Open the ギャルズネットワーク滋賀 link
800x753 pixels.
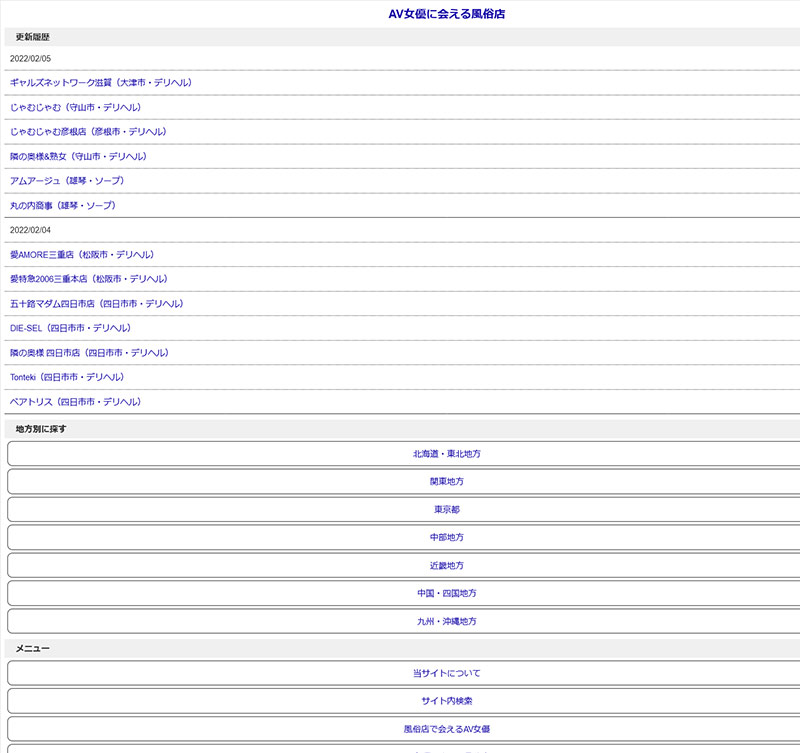click(x=101, y=83)
